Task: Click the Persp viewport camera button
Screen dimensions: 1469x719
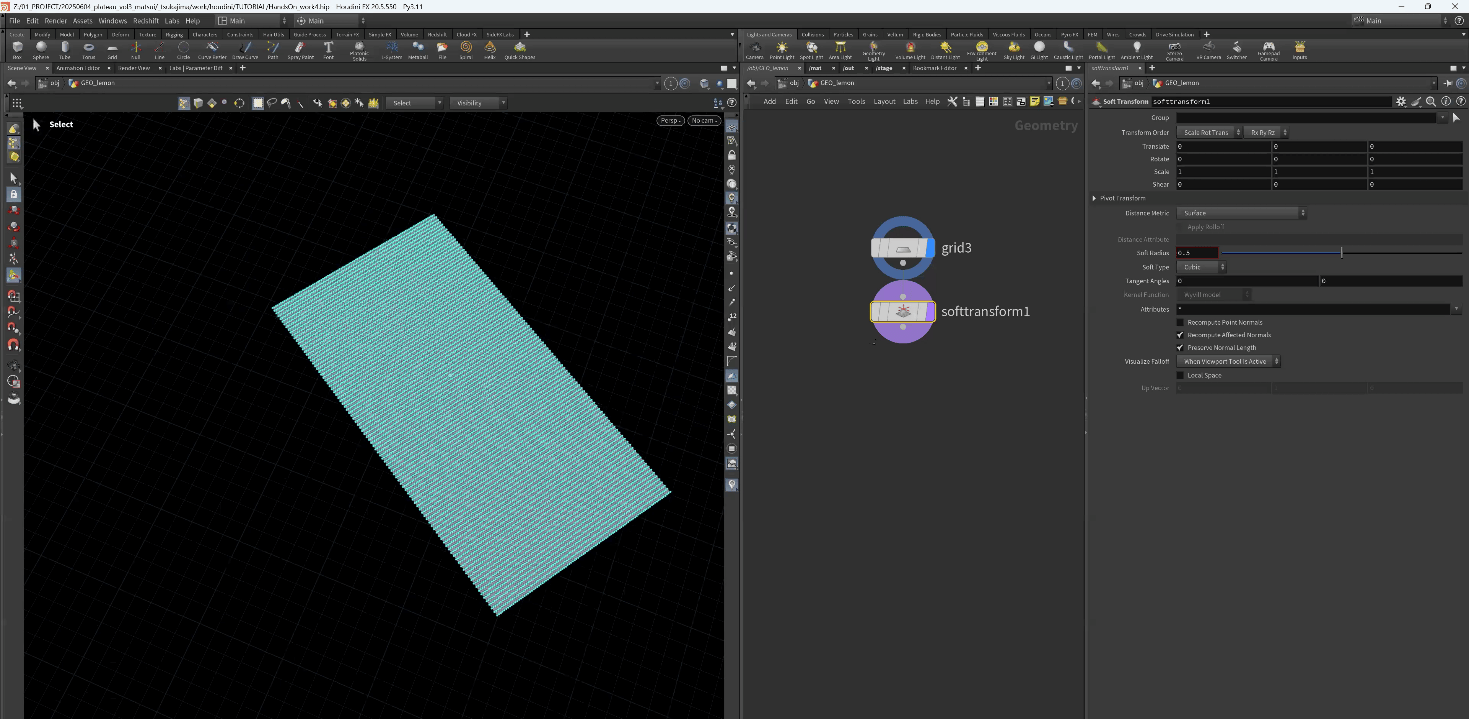Action: (669, 121)
